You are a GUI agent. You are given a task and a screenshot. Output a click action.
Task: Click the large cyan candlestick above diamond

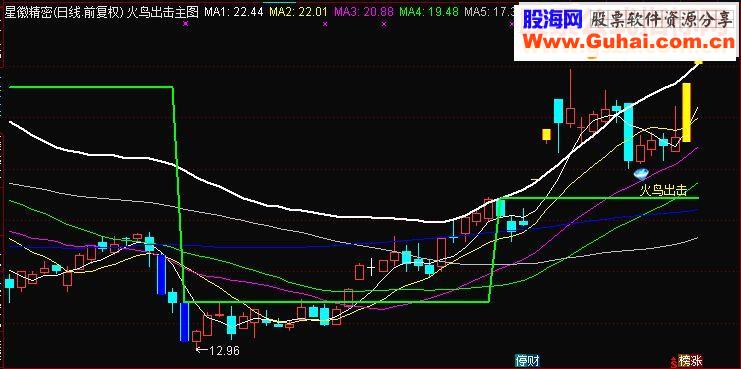point(629,132)
